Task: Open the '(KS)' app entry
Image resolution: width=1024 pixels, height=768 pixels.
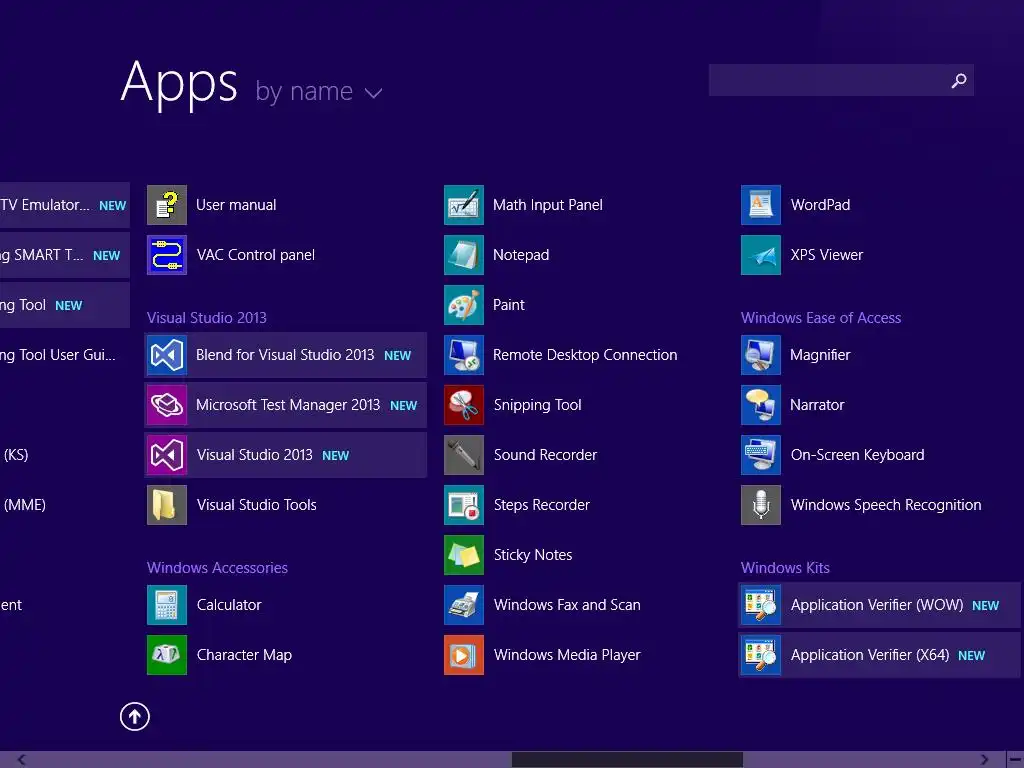Action: 16,455
